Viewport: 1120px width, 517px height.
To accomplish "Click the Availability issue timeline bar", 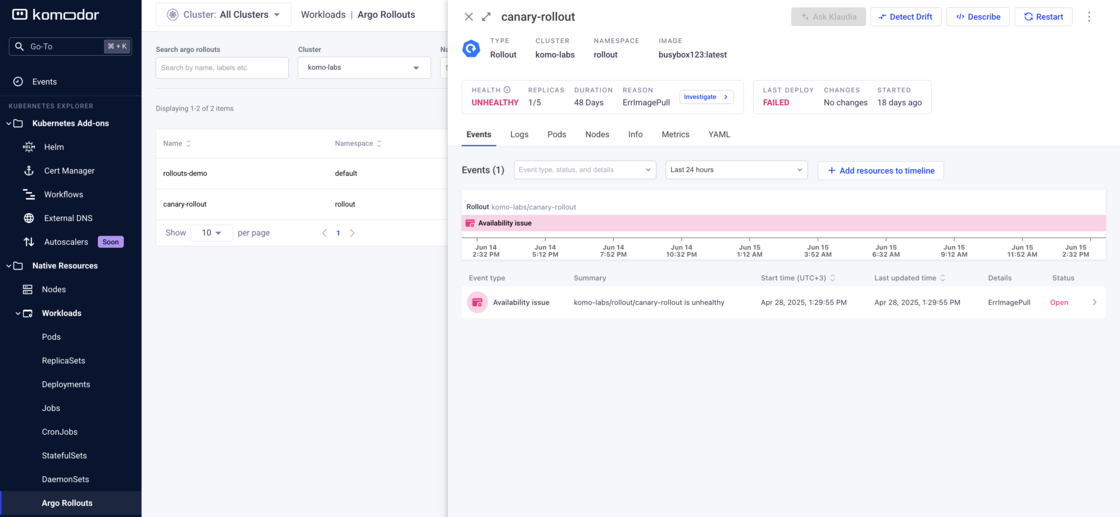I will point(783,223).
